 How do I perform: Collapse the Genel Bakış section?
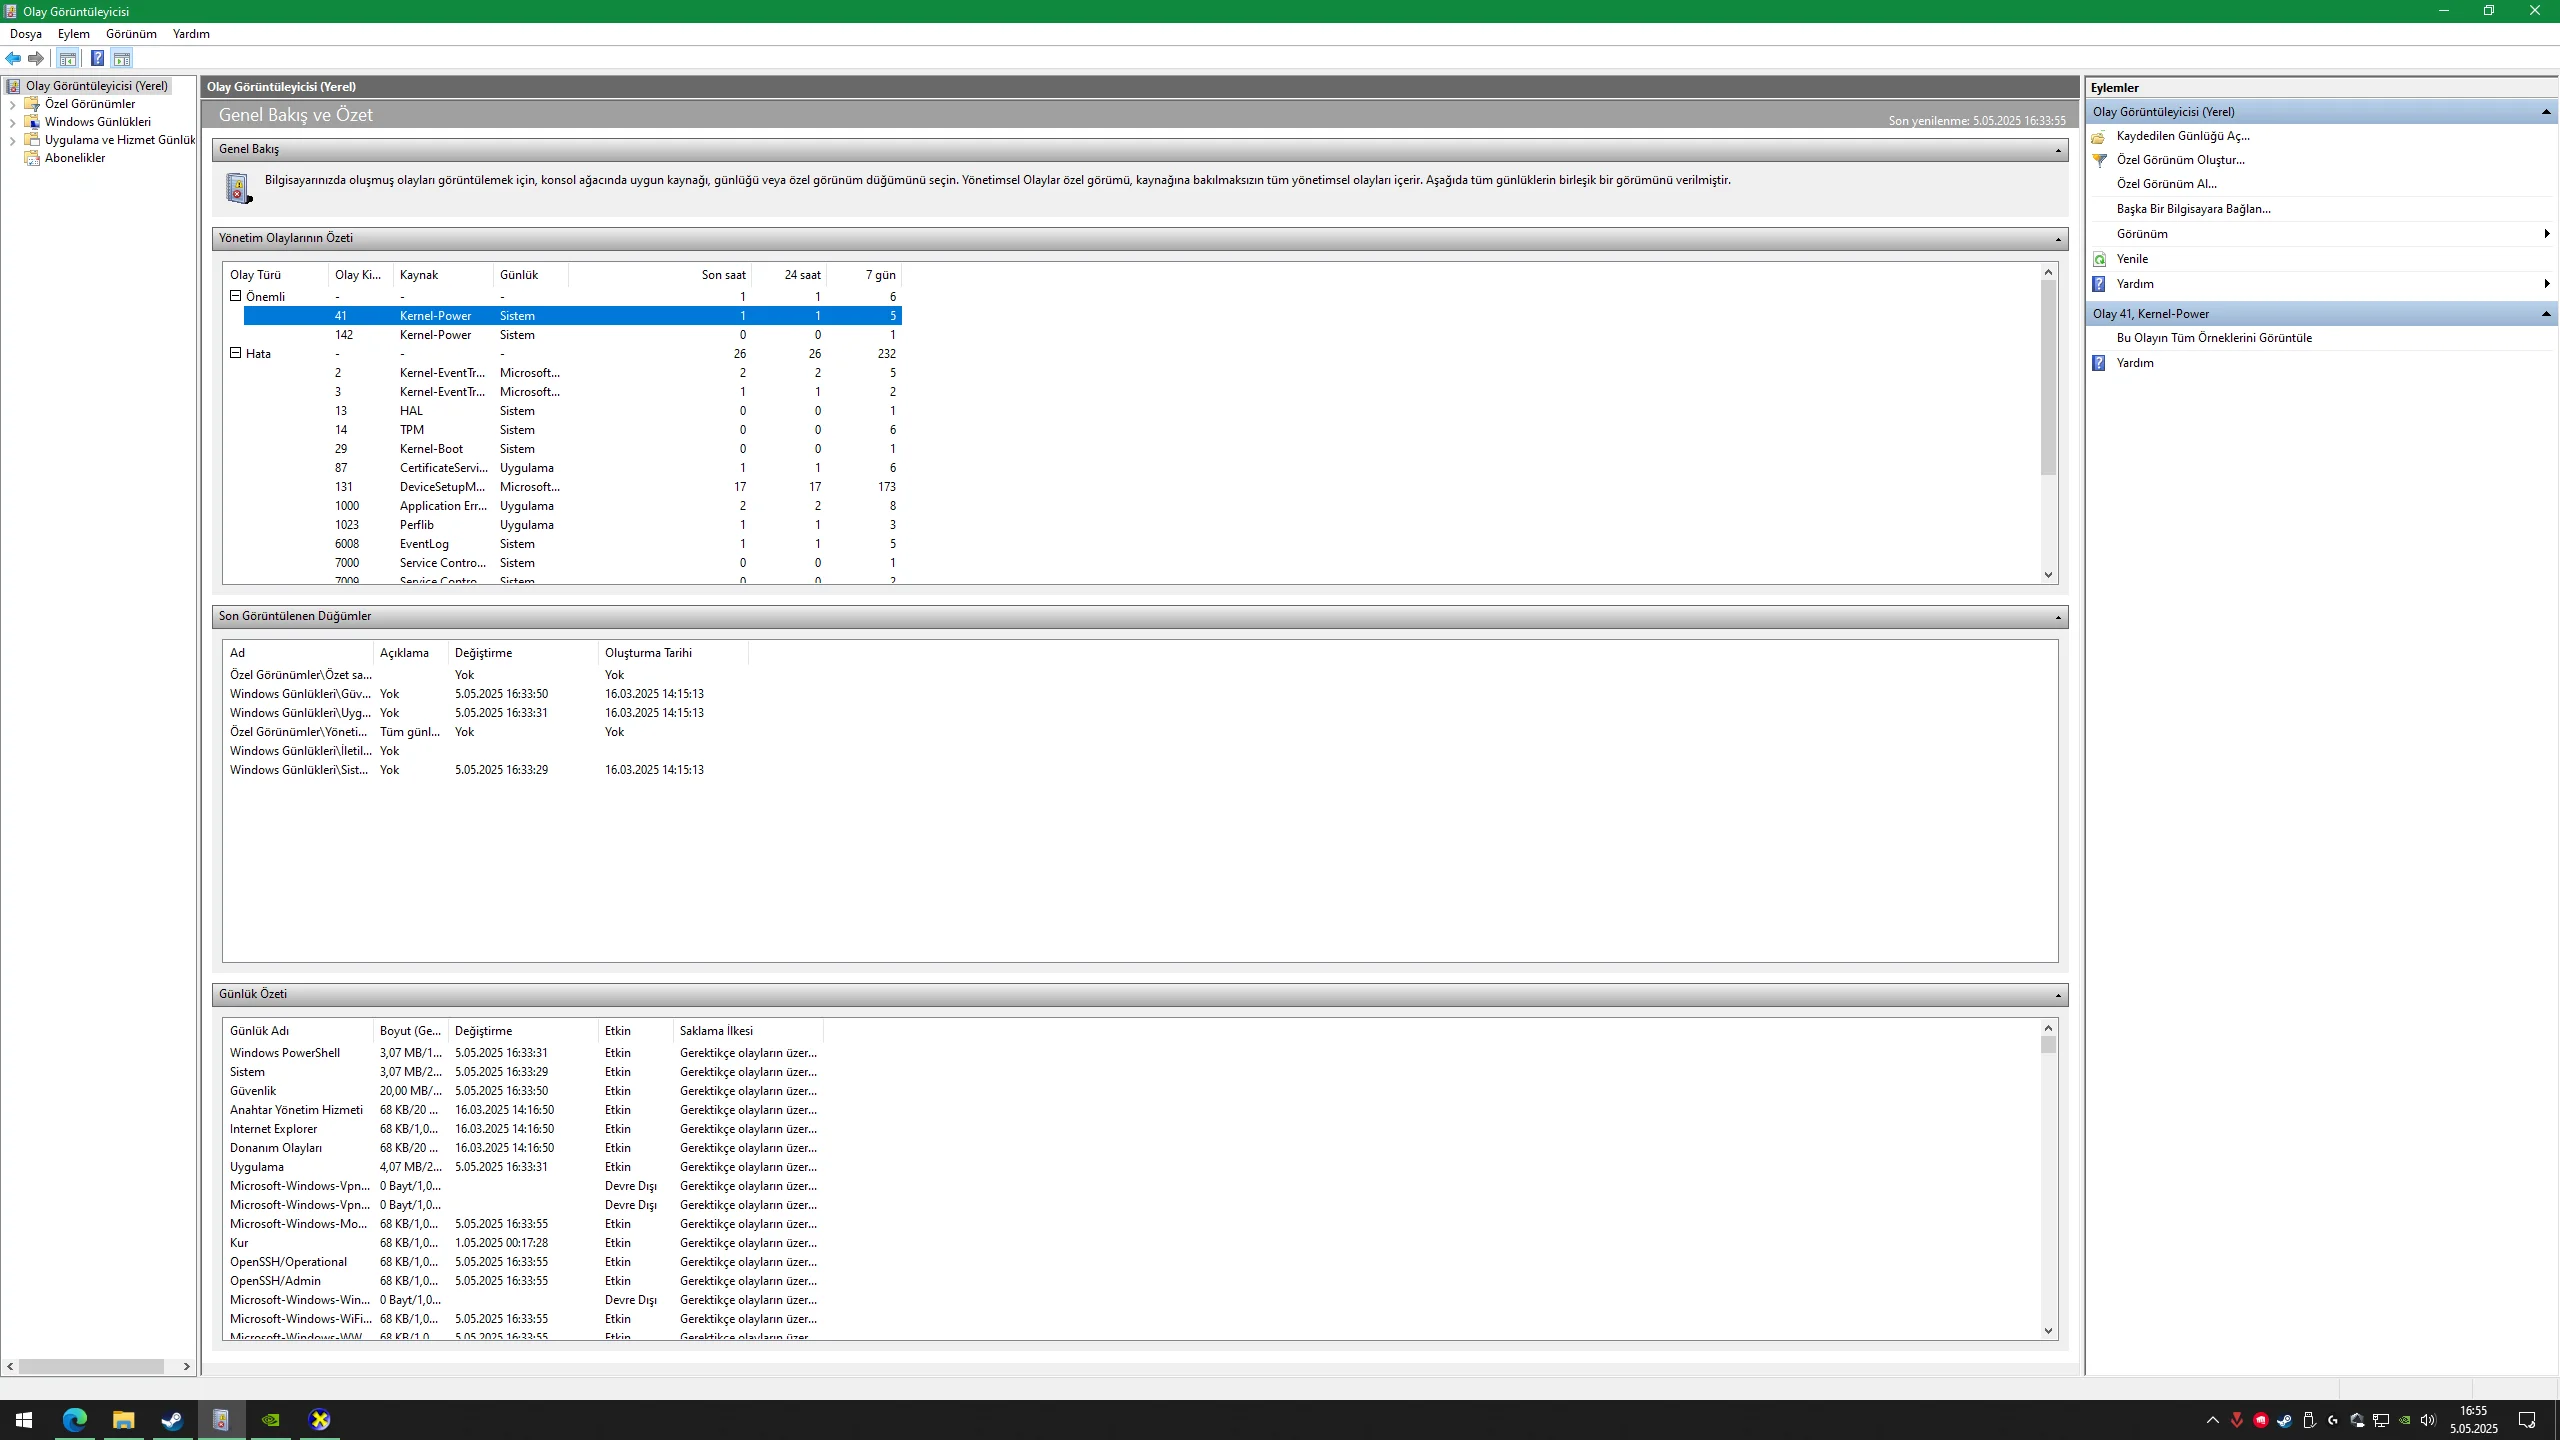click(x=2058, y=150)
